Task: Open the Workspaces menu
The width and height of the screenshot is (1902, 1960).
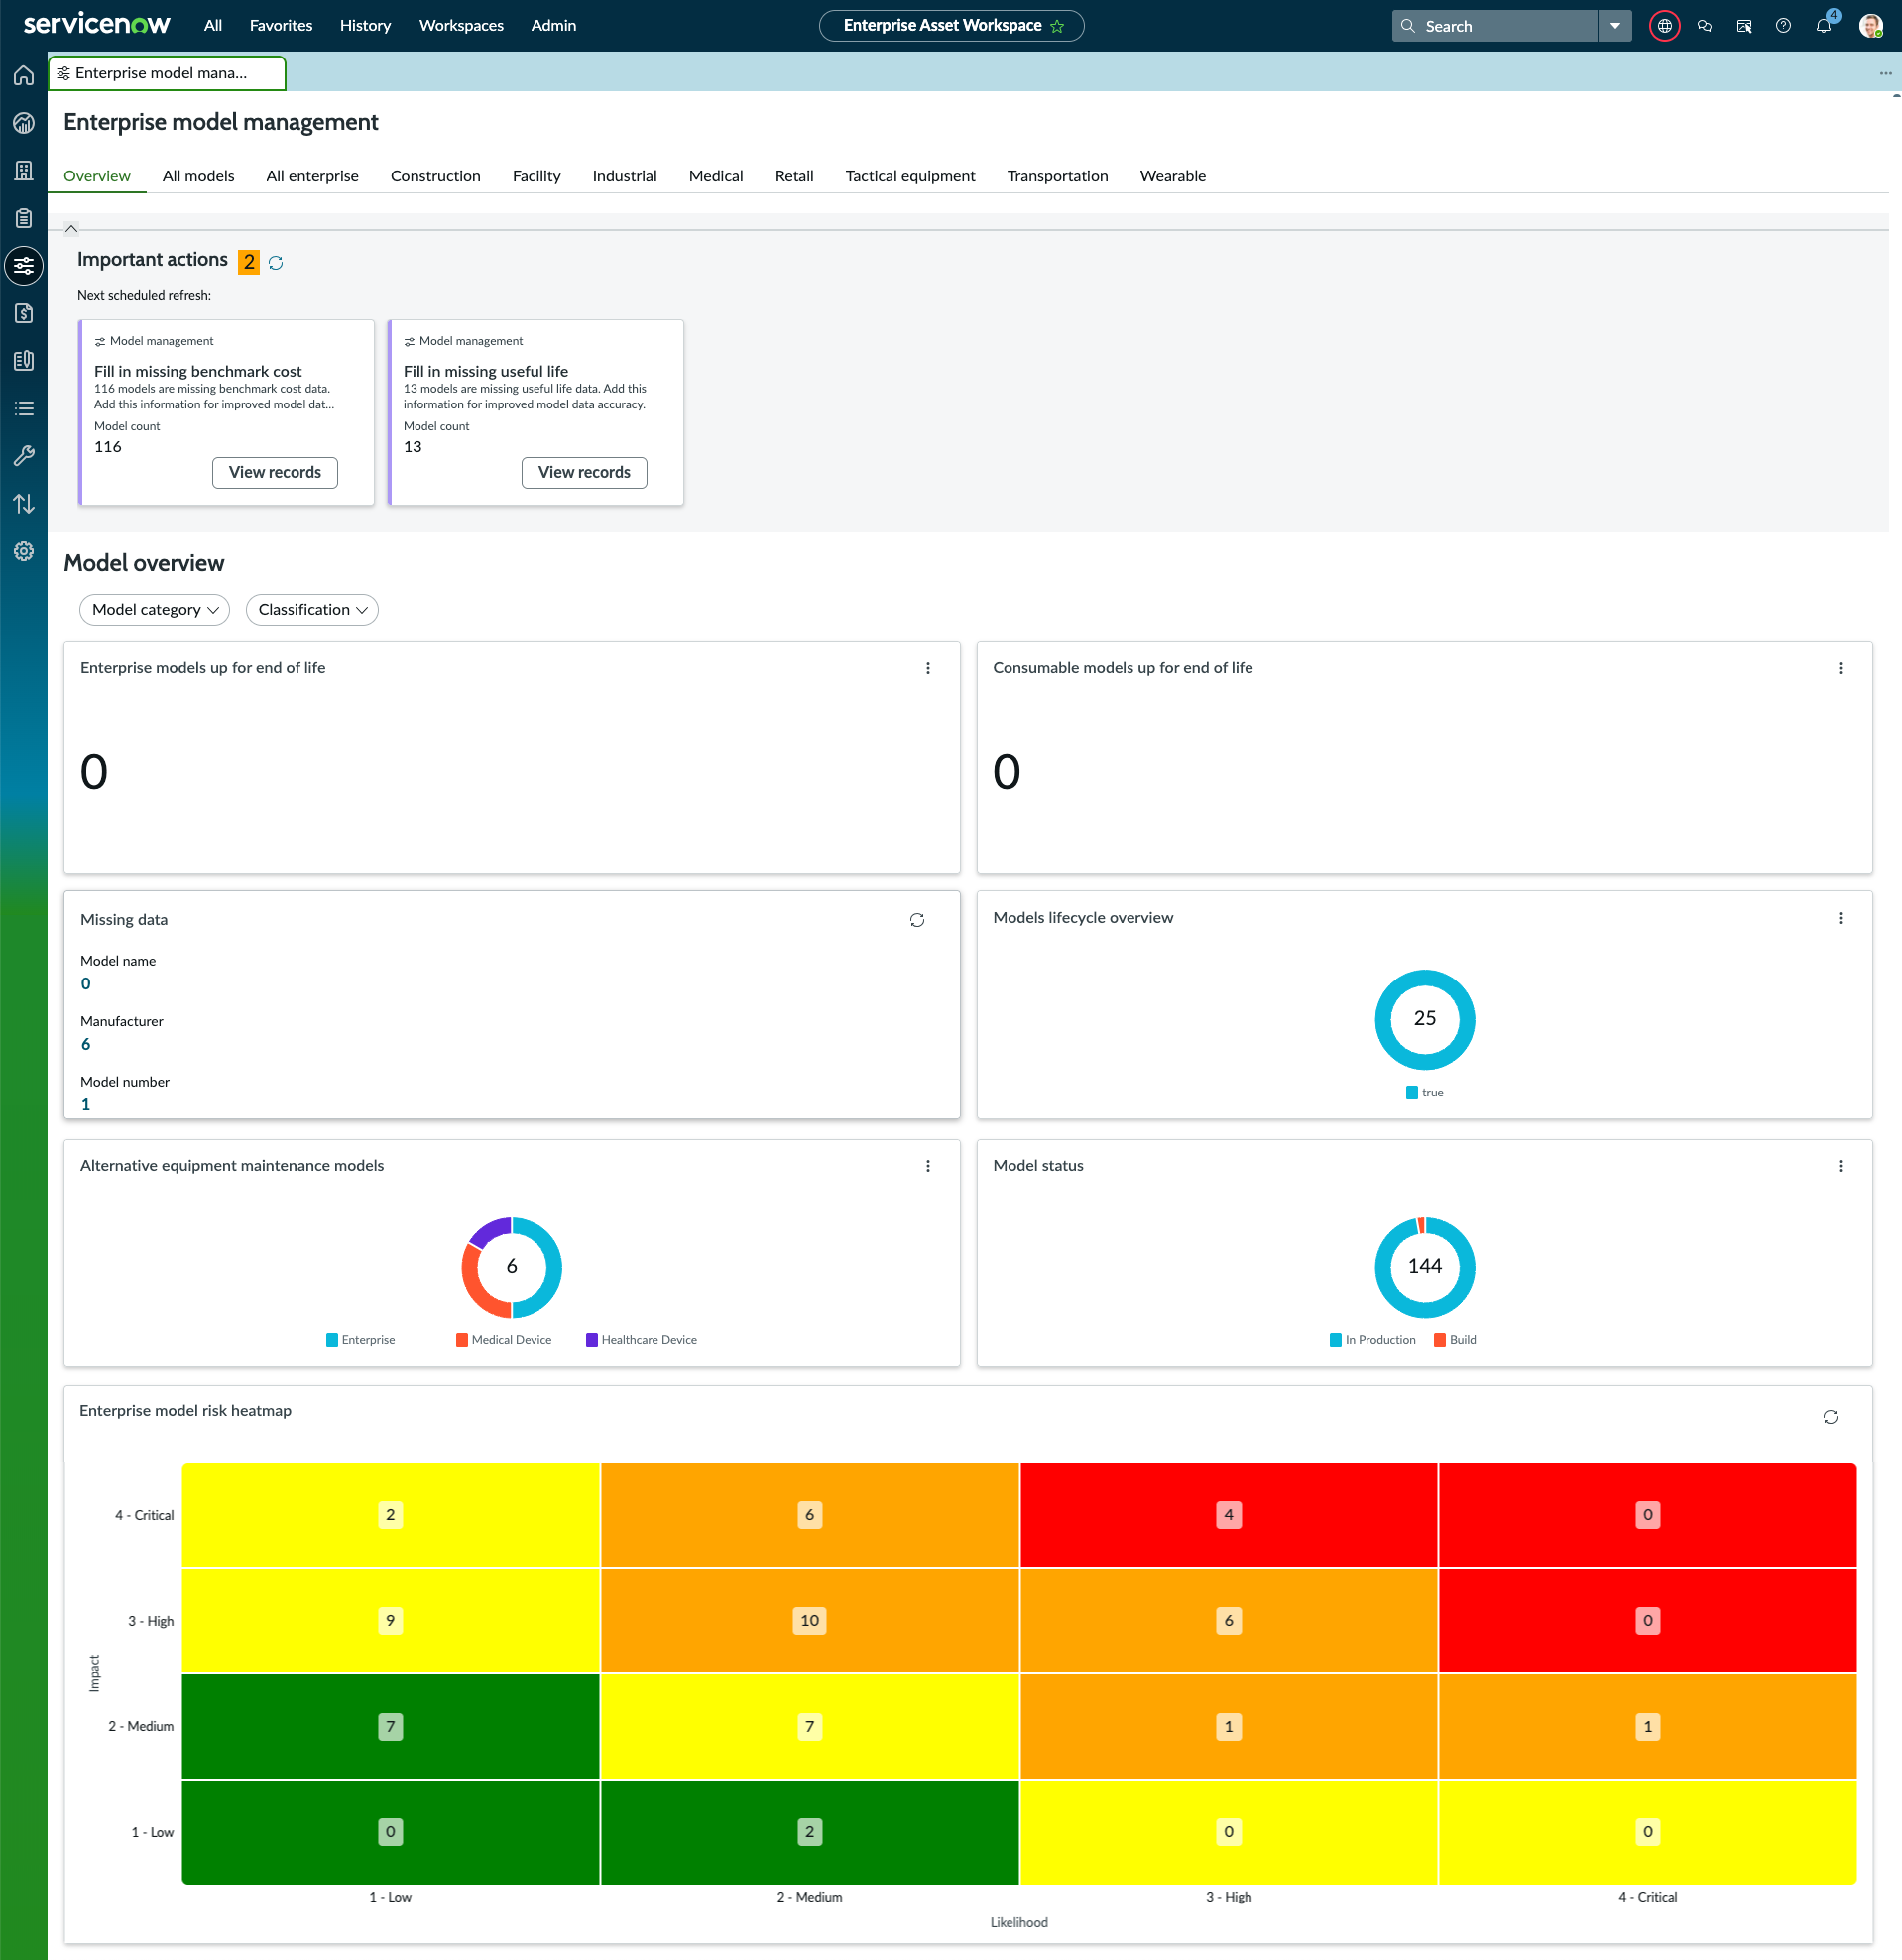Action: 461,26
